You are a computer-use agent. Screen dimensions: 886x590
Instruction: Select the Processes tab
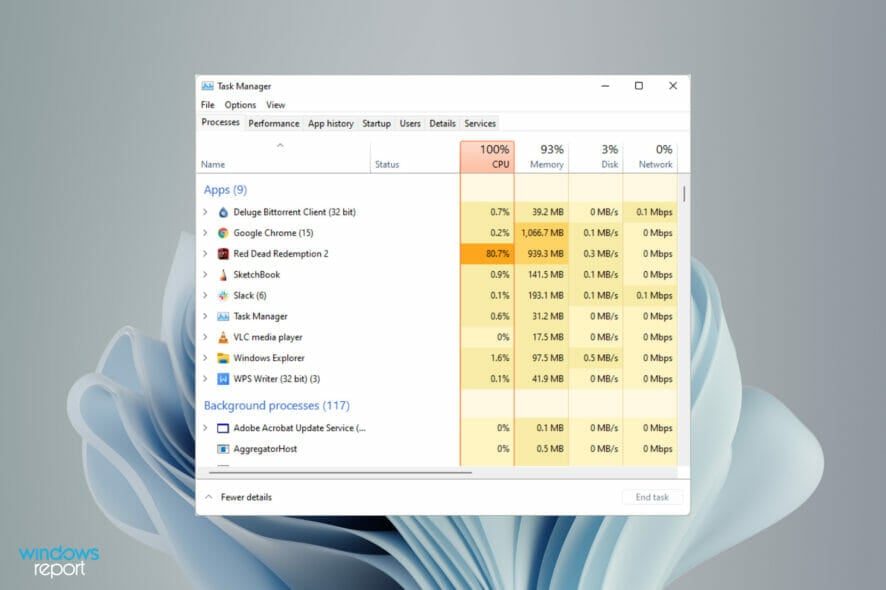(x=220, y=123)
